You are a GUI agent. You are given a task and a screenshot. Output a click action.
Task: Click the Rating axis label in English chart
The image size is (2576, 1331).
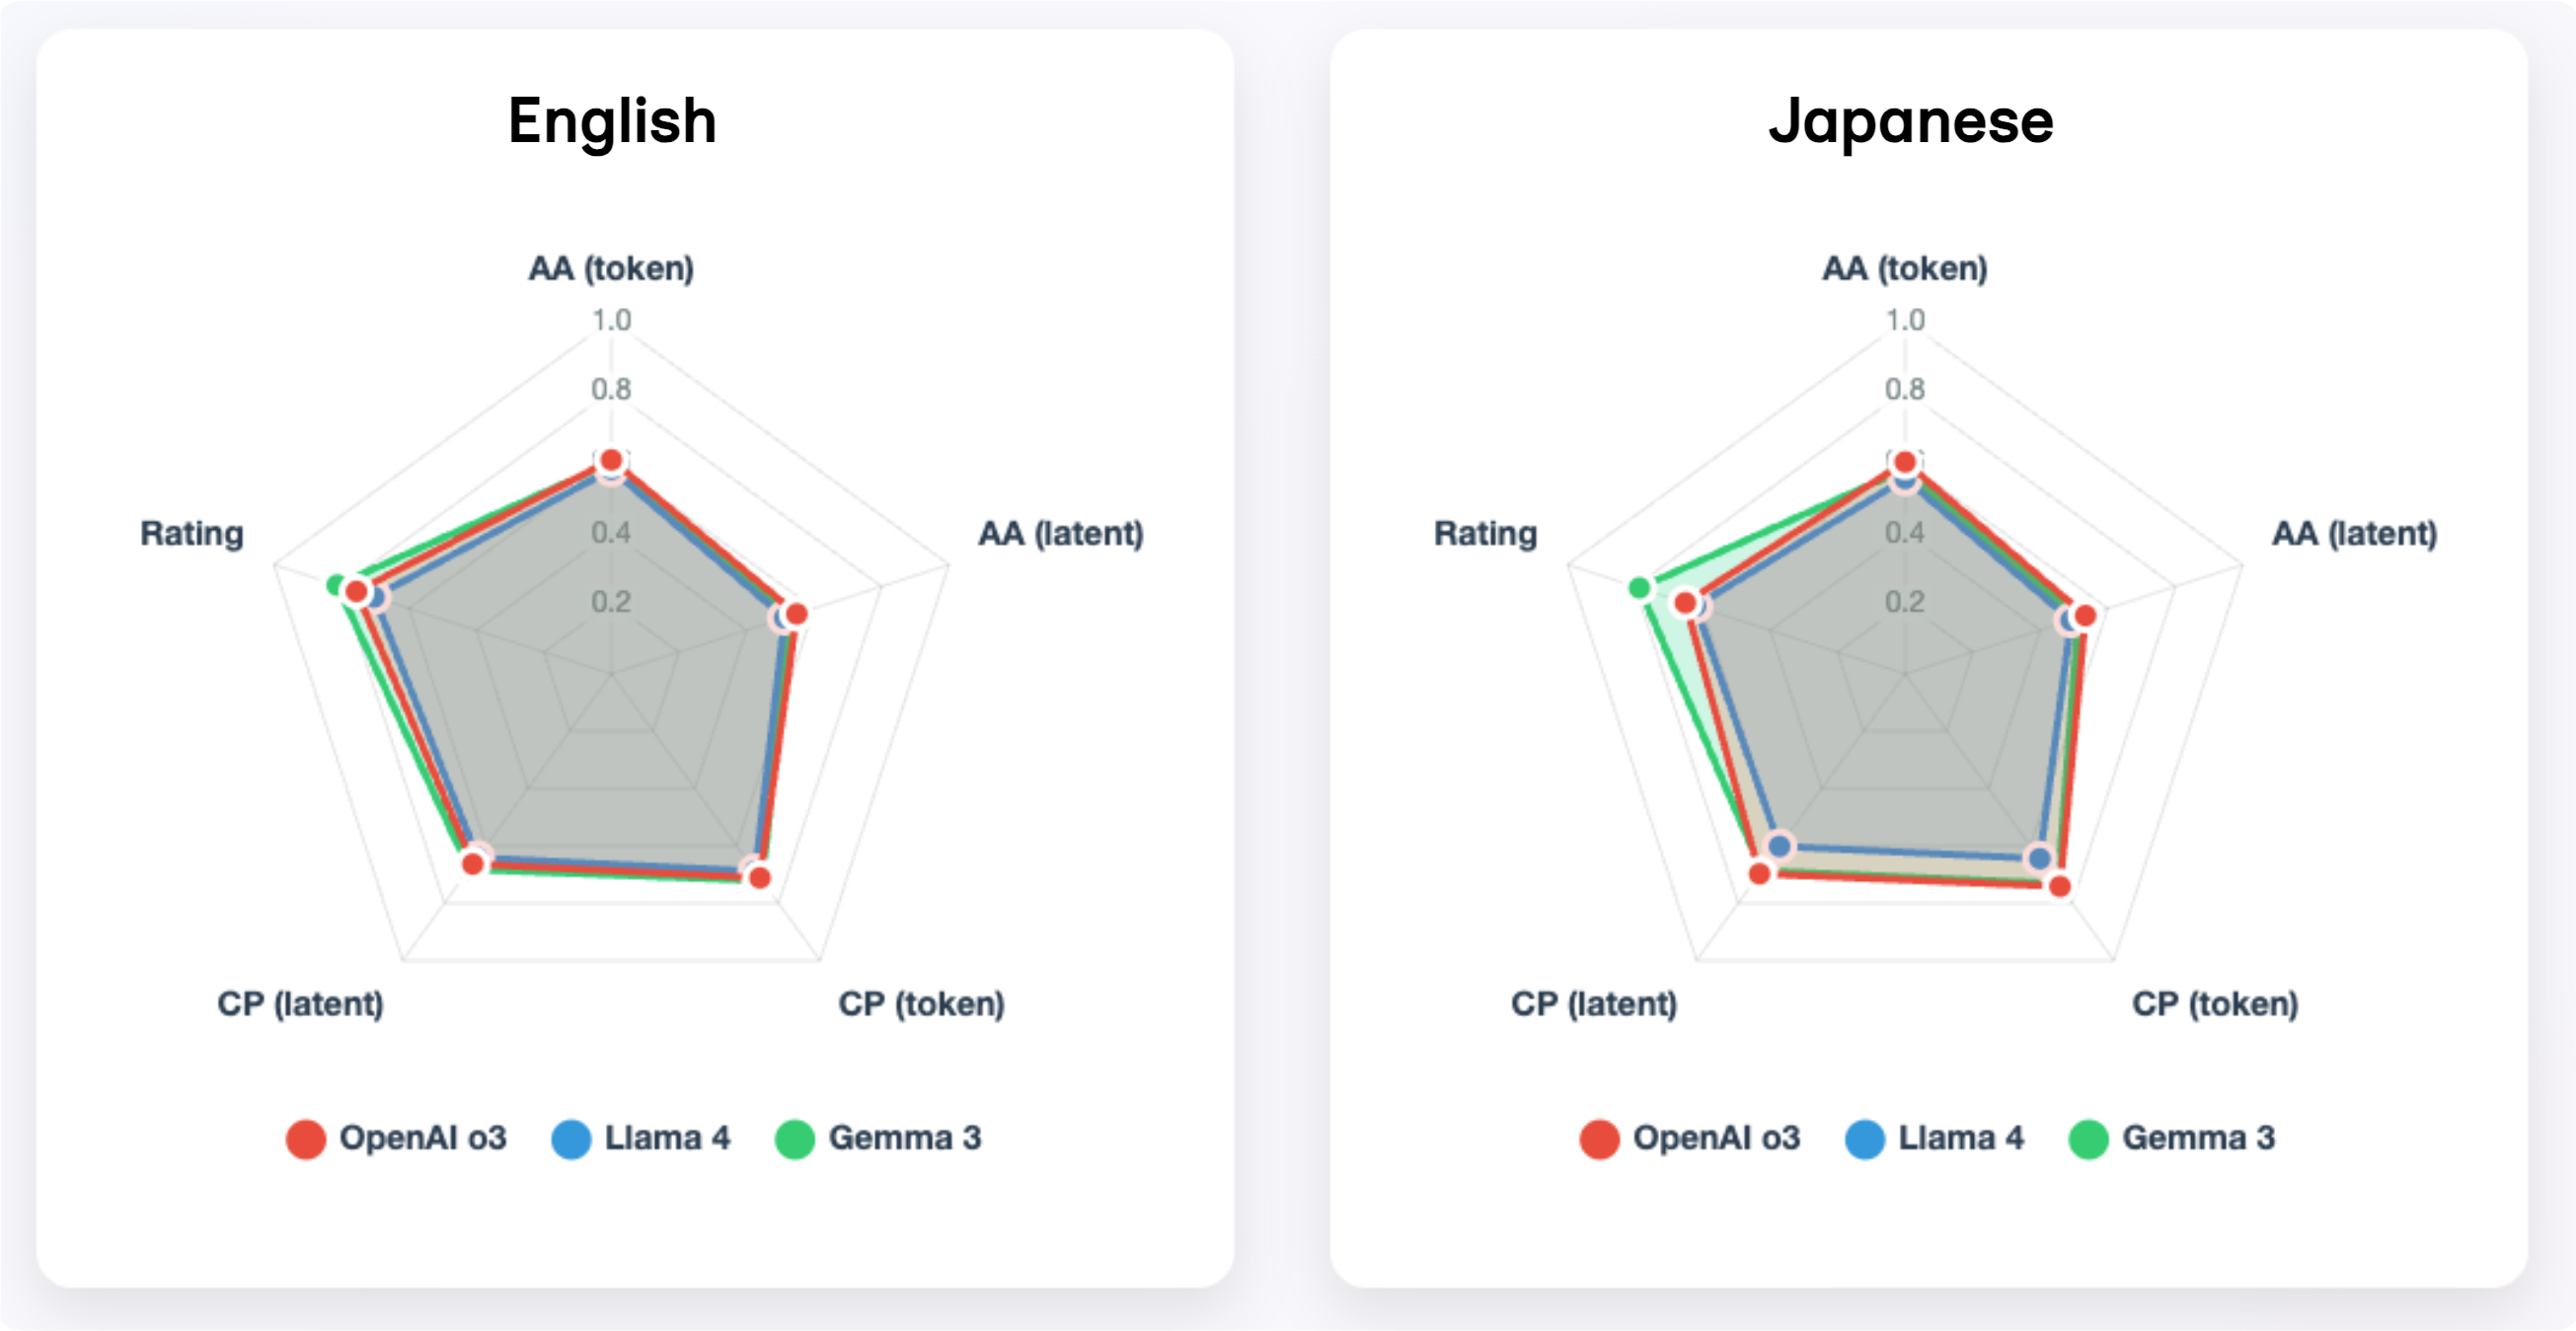pos(192,533)
